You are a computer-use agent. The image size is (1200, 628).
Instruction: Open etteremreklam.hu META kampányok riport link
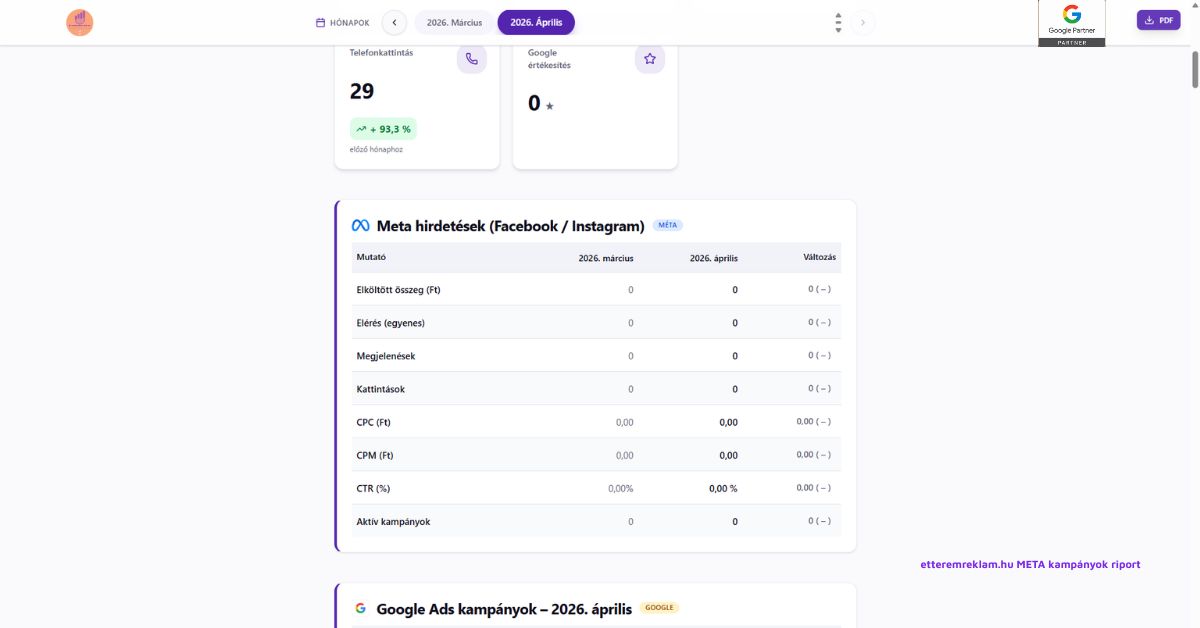(x=1030, y=564)
